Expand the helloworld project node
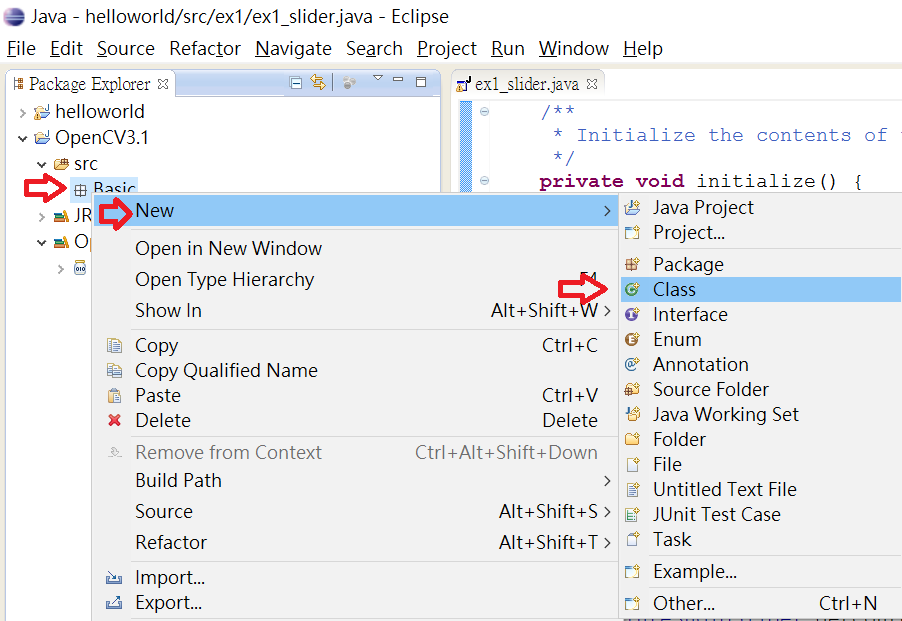The image size is (902, 621). [x=22, y=112]
